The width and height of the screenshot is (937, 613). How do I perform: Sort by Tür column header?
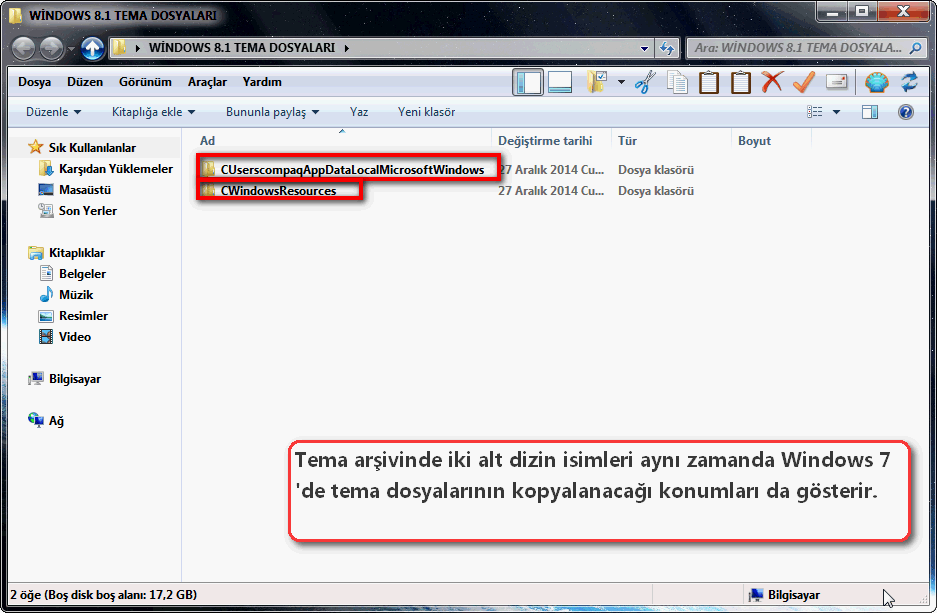coord(671,140)
